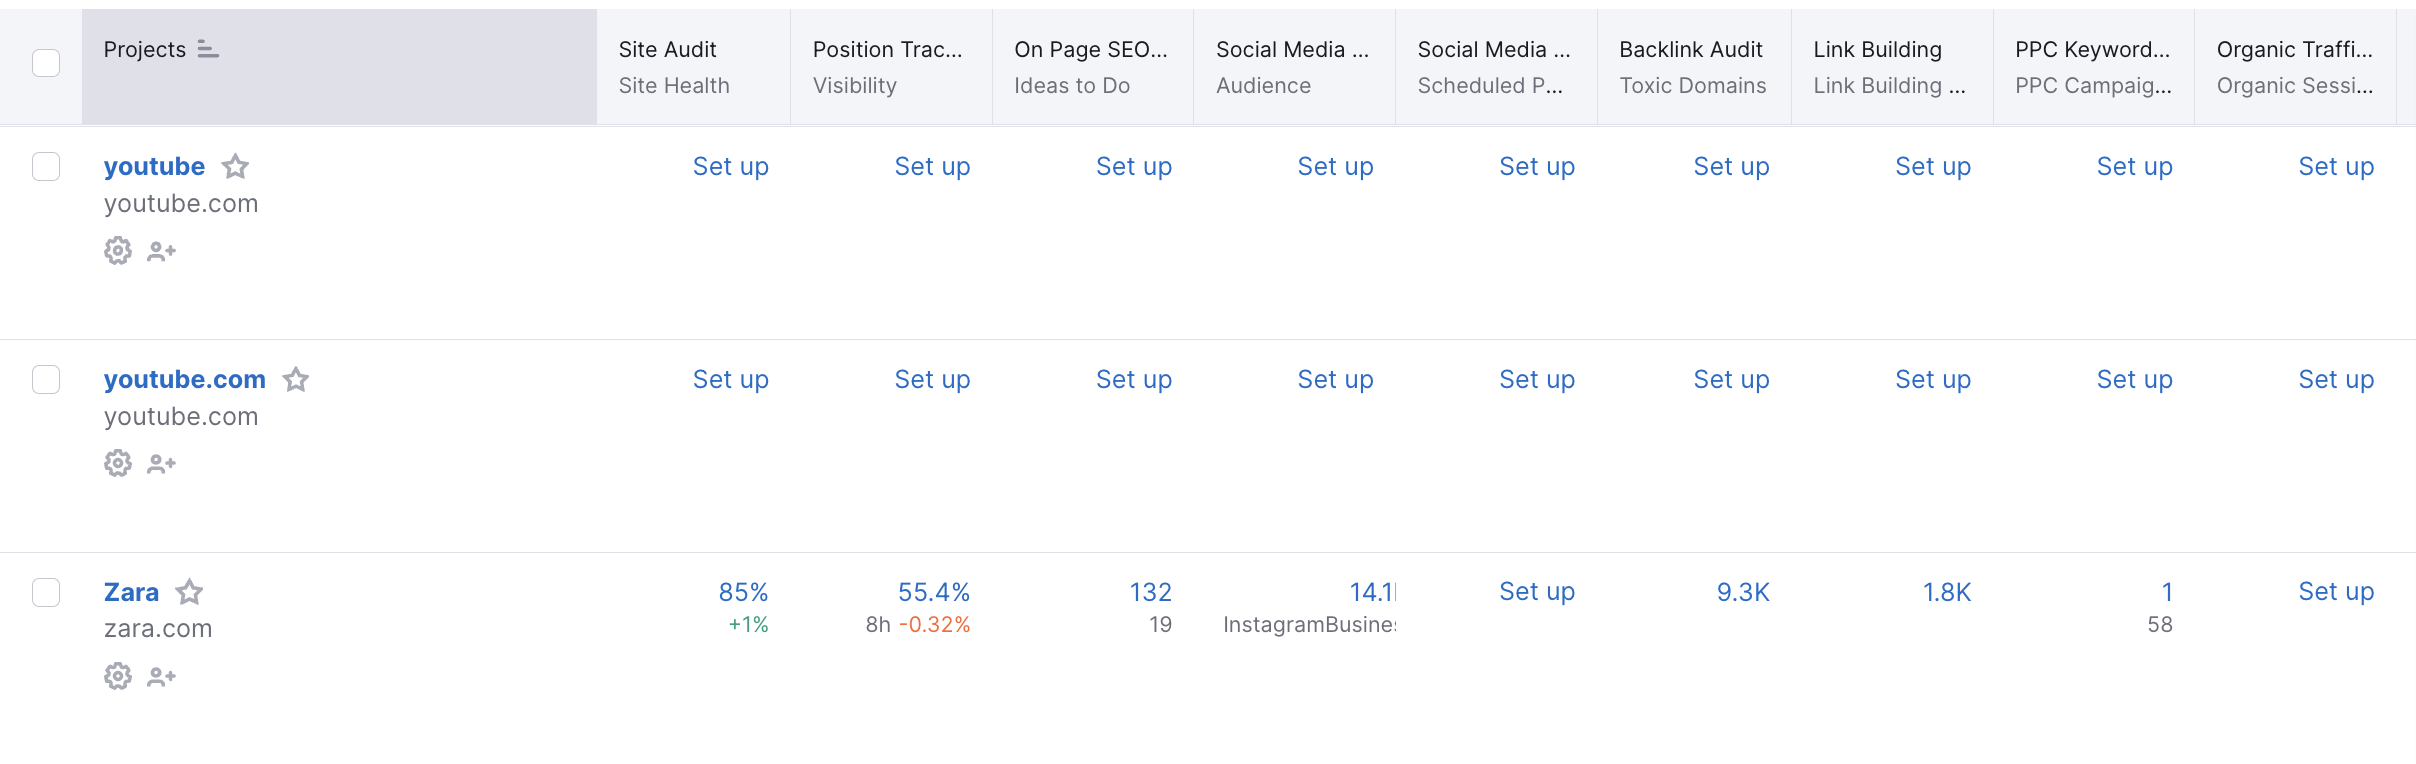This screenshot has width=2416, height=764.
Task: Open Zara's 85% Site Health result
Action: click(x=743, y=593)
